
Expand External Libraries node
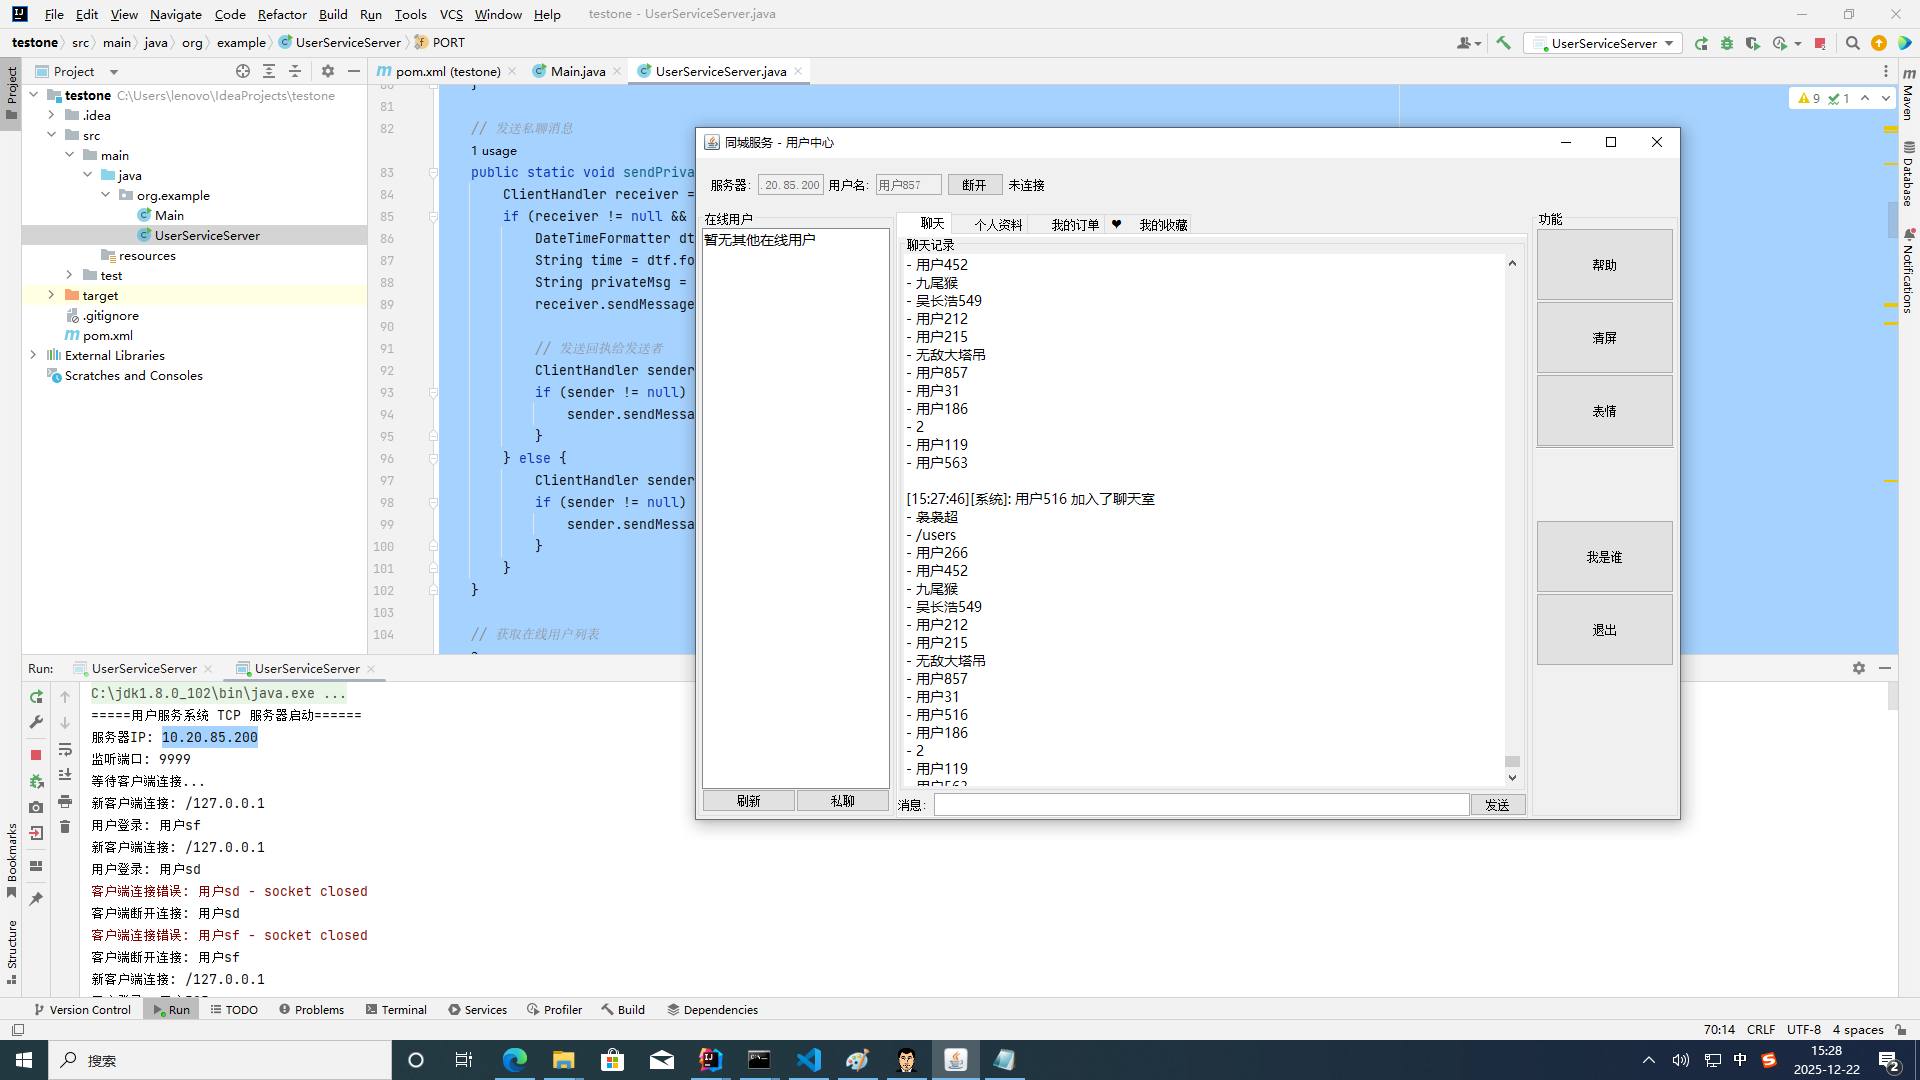coord(33,355)
